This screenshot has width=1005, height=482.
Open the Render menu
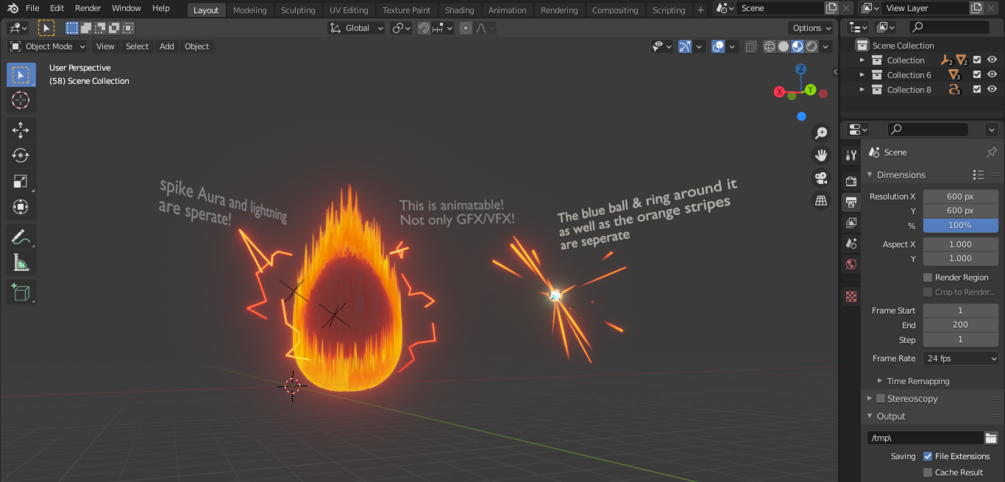point(88,8)
